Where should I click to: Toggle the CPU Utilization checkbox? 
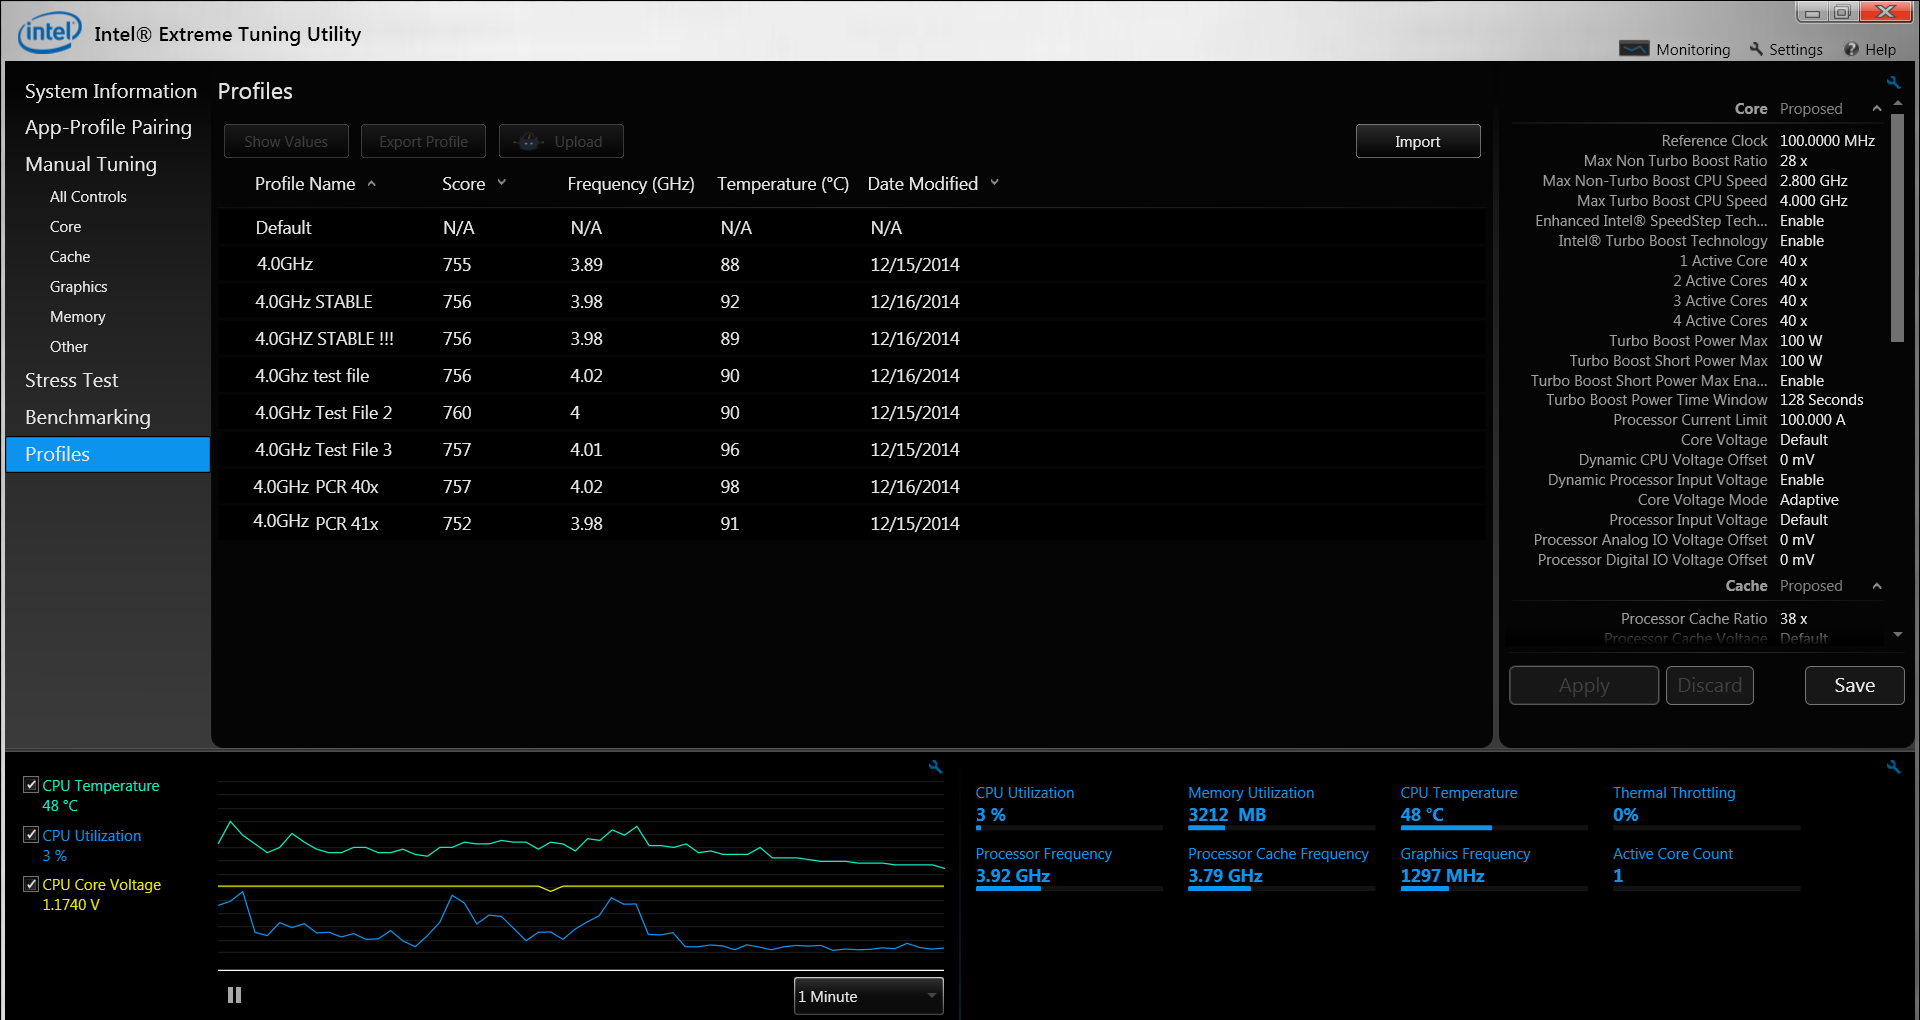pos(31,835)
